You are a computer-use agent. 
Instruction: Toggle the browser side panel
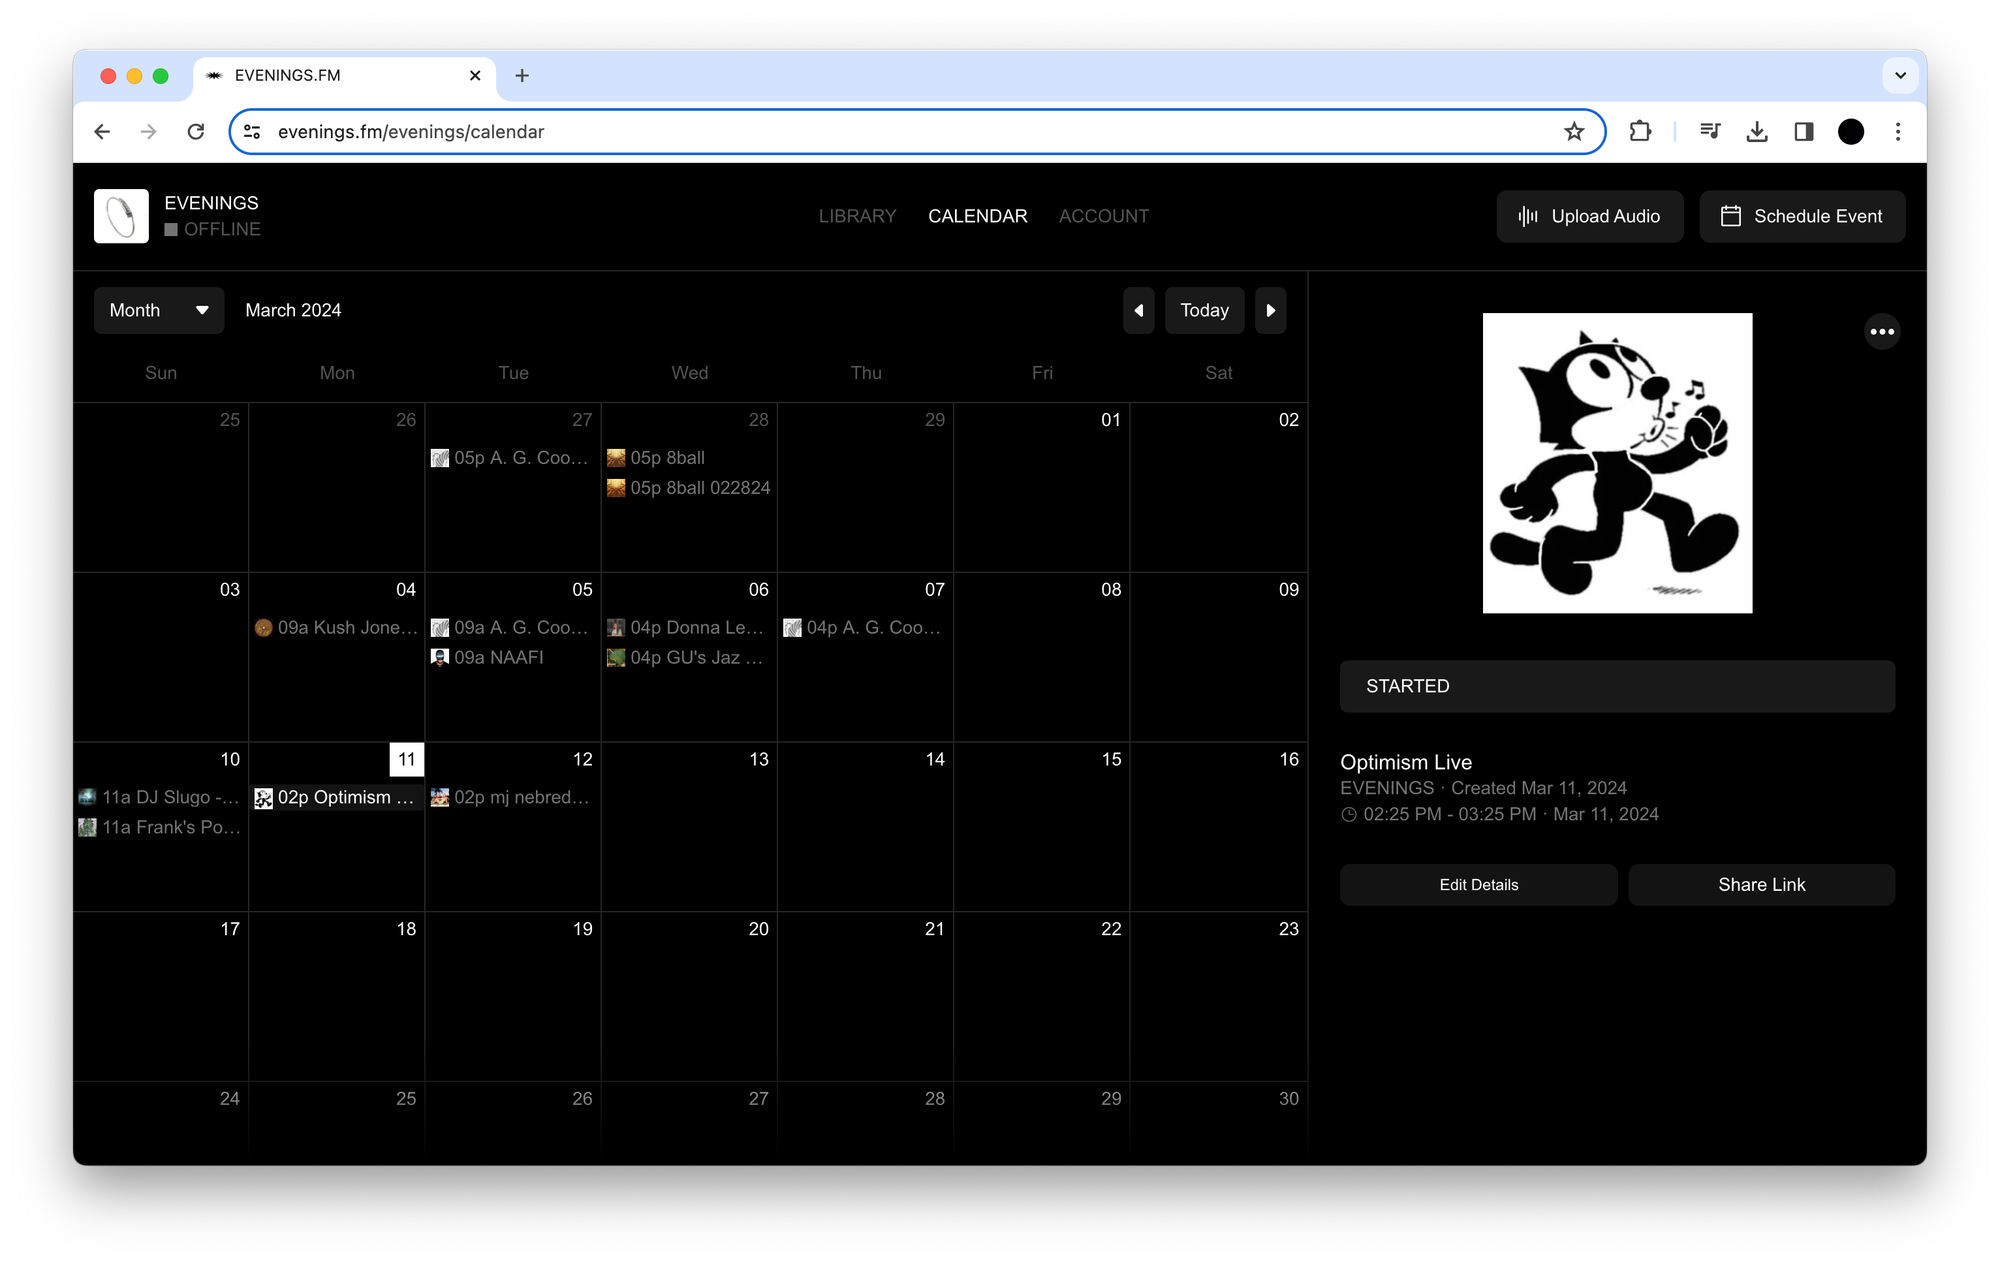tap(1803, 132)
